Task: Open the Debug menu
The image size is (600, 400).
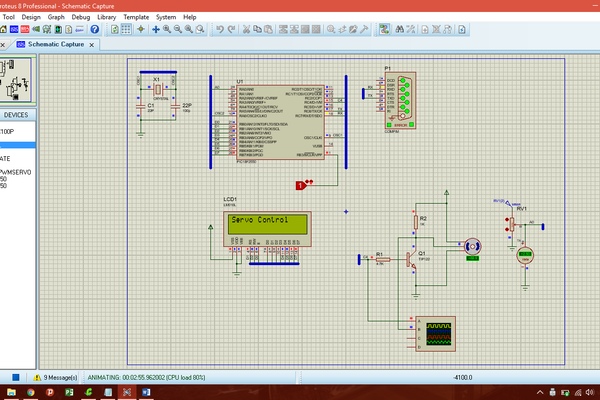Action: point(80,17)
